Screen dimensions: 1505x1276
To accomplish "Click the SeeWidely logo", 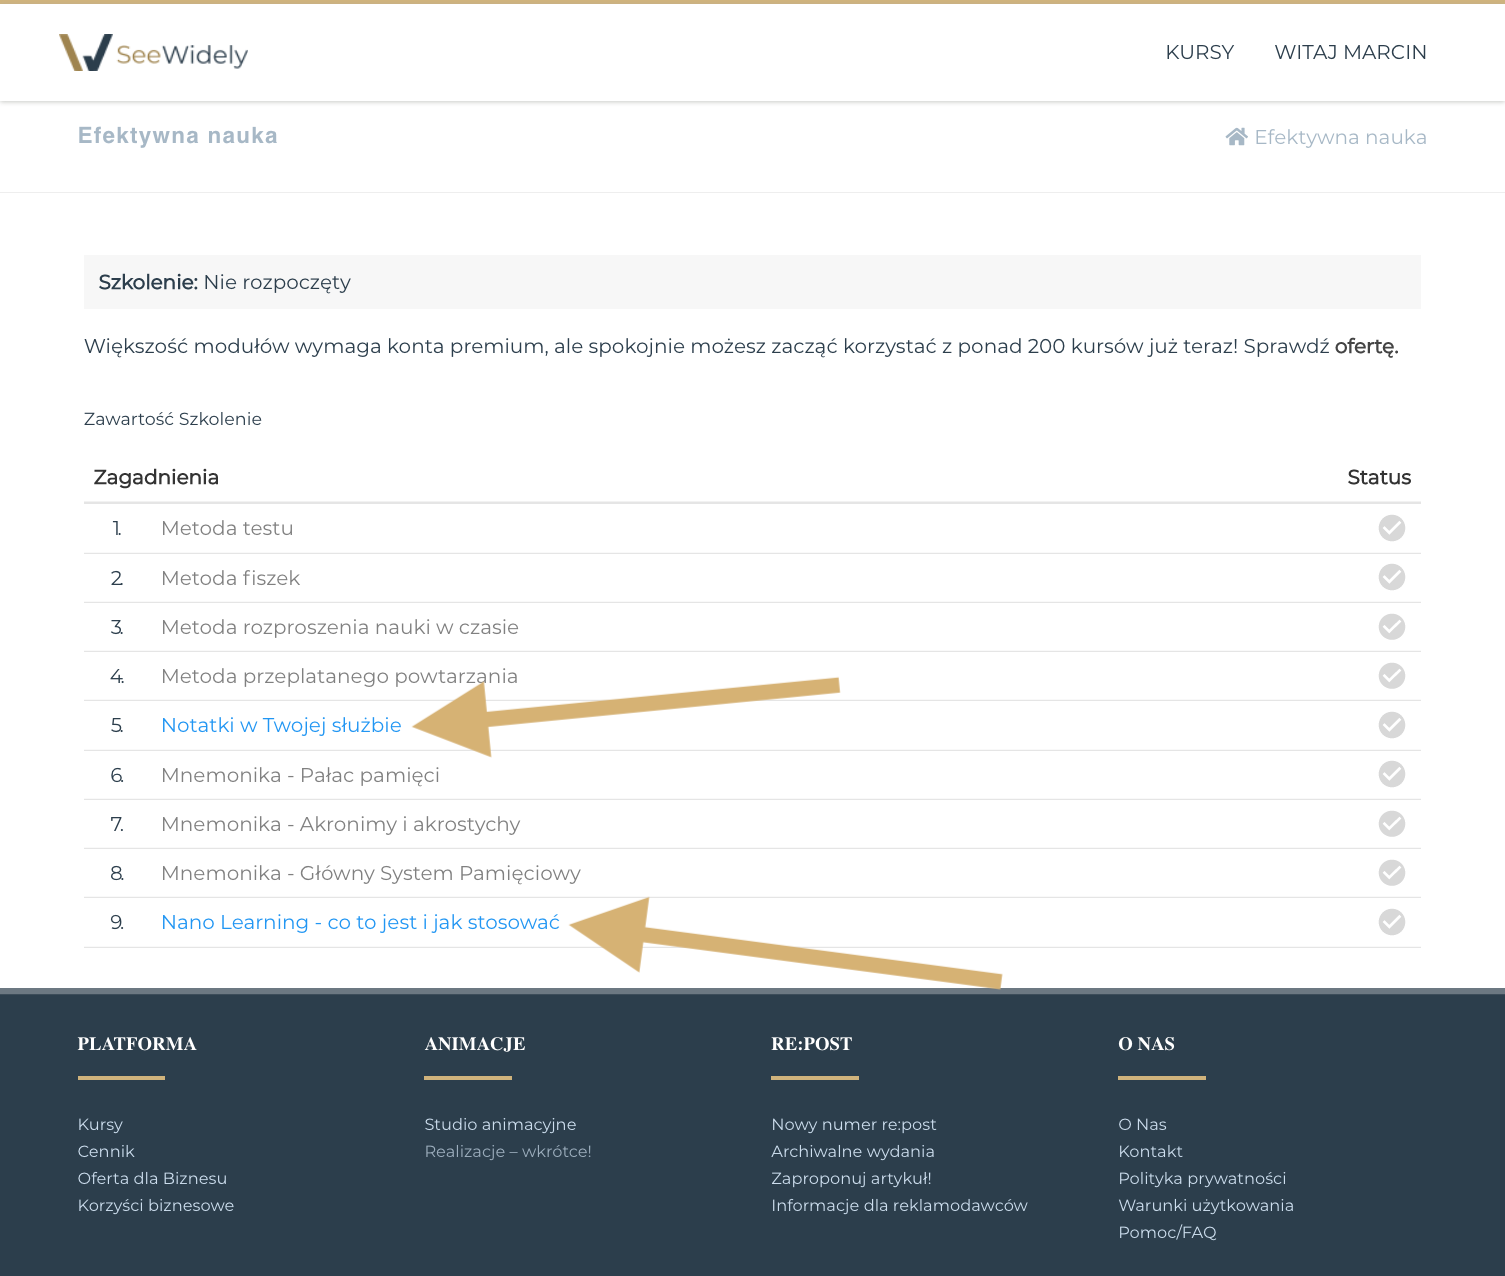I will [153, 53].
